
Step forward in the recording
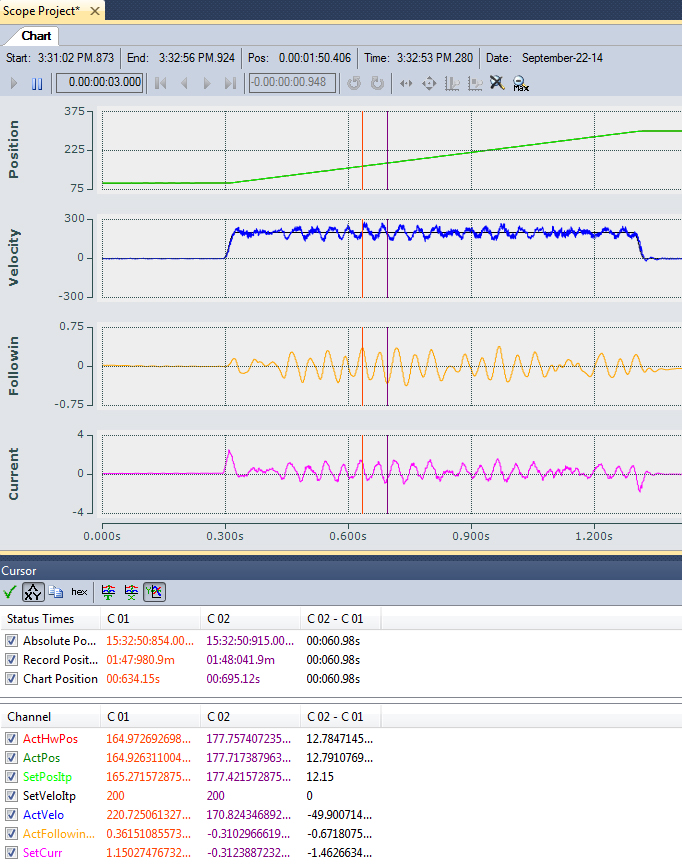207,84
